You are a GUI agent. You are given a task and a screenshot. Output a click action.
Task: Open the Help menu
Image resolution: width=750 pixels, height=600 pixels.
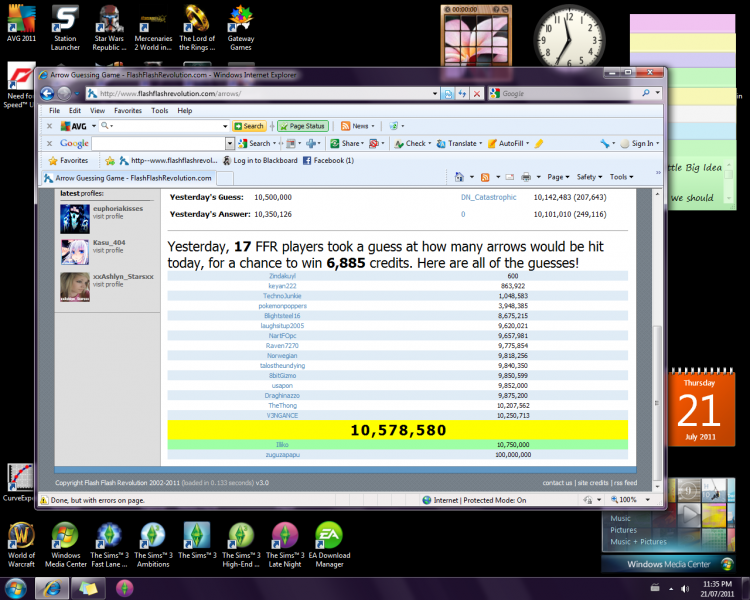pos(185,111)
